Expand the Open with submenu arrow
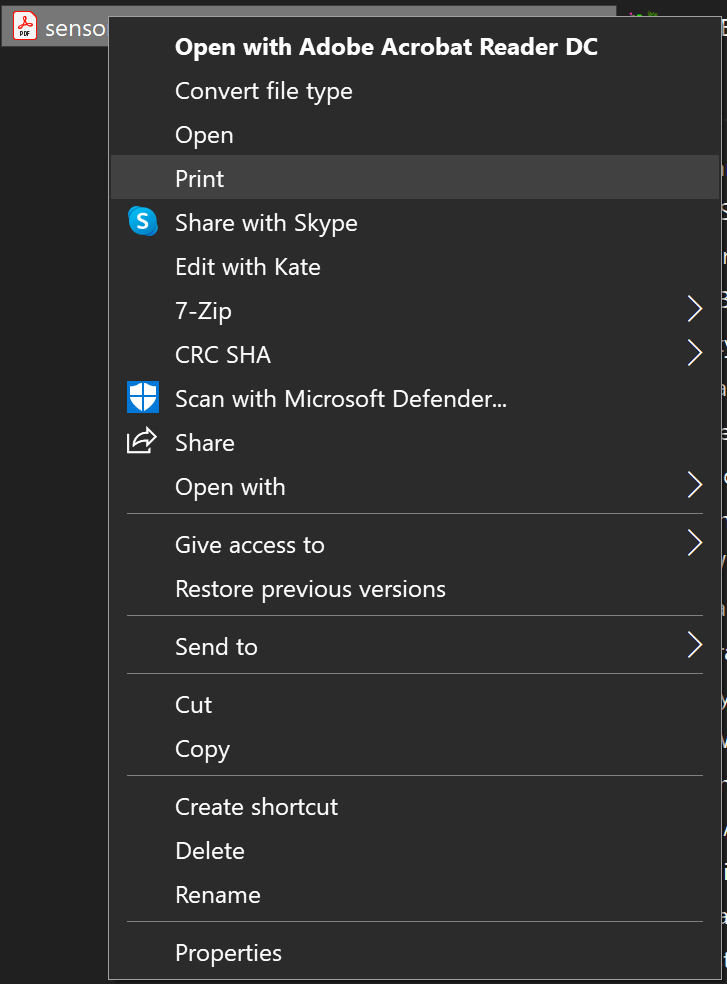Image resolution: width=727 pixels, height=984 pixels. point(695,486)
